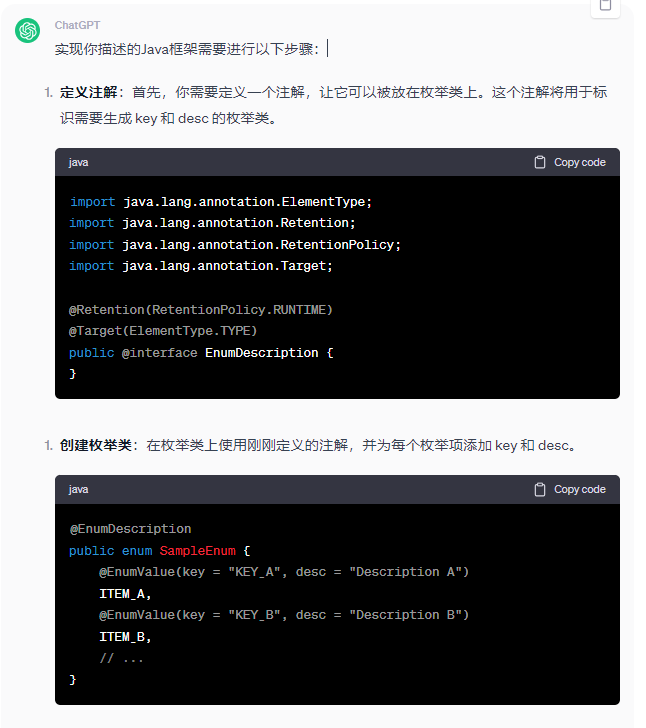646x728 pixels.
Task: Click clipboard icon in the SampleEnum code block header
Action: pyautogui.click(x=540, y=489)
